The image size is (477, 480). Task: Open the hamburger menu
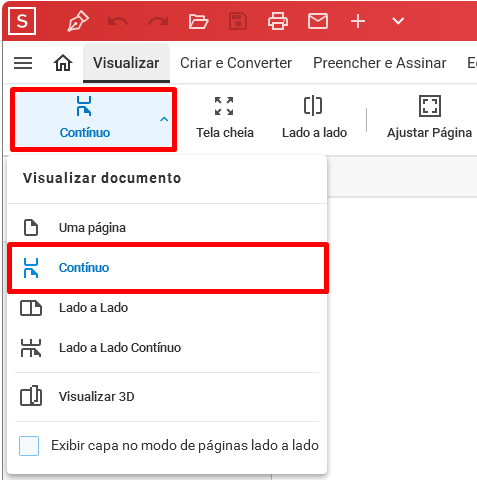[23, 63]
